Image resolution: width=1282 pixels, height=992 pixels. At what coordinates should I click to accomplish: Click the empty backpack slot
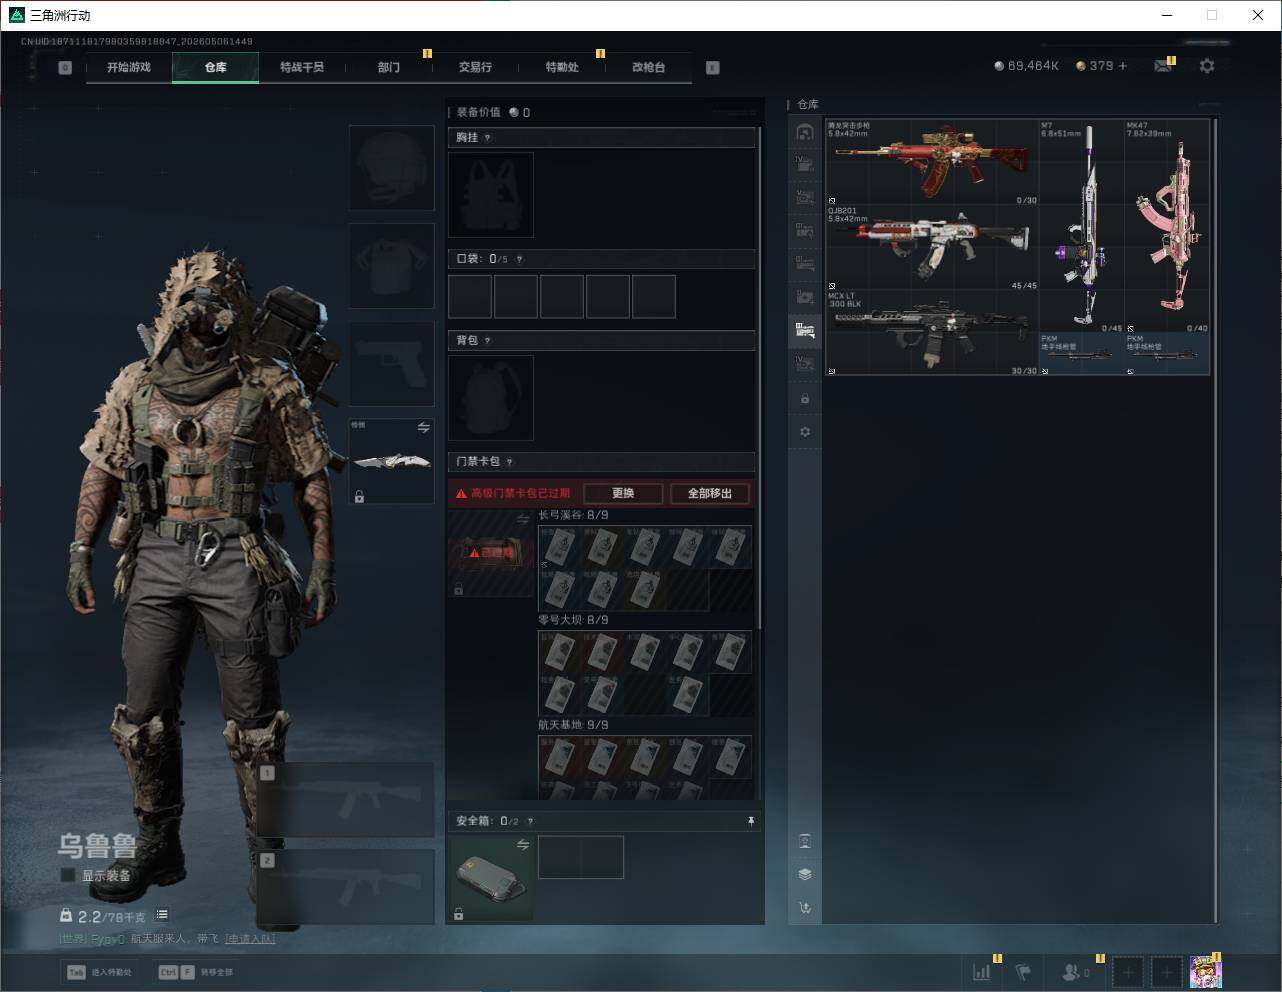(x=491, y=398)
